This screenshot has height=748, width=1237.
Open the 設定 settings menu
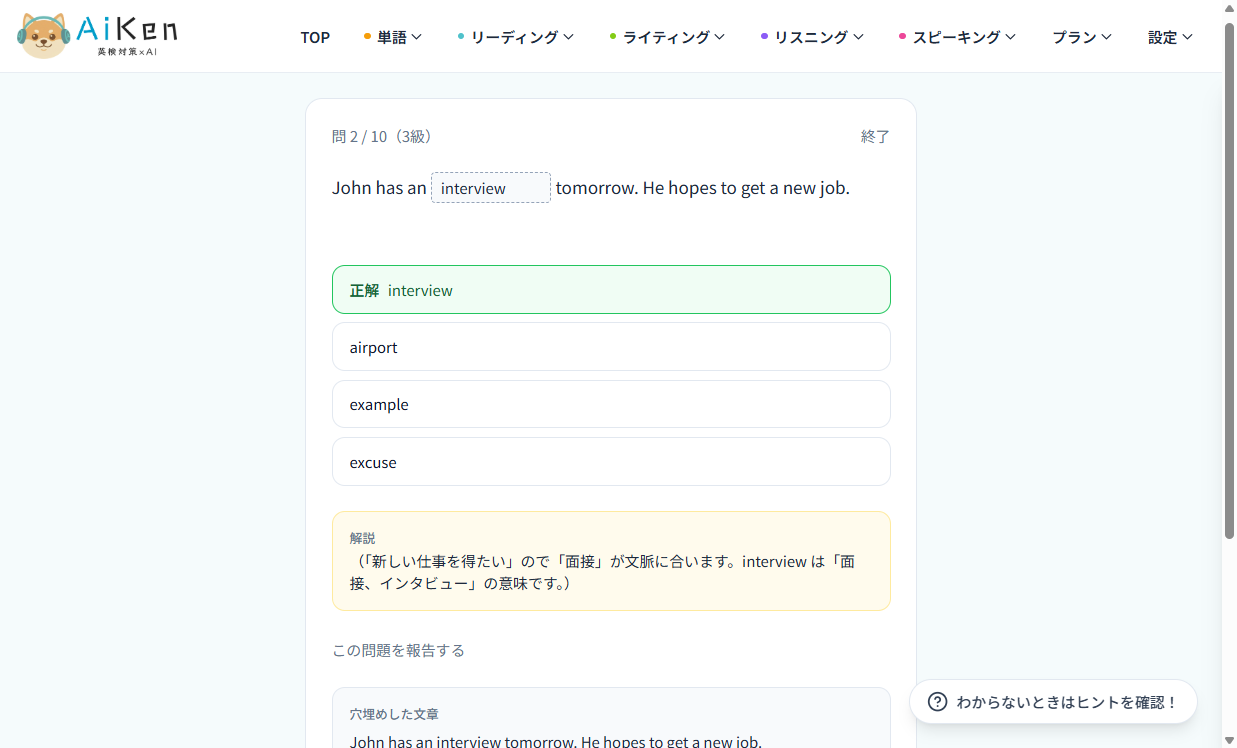pos(1171,37)
